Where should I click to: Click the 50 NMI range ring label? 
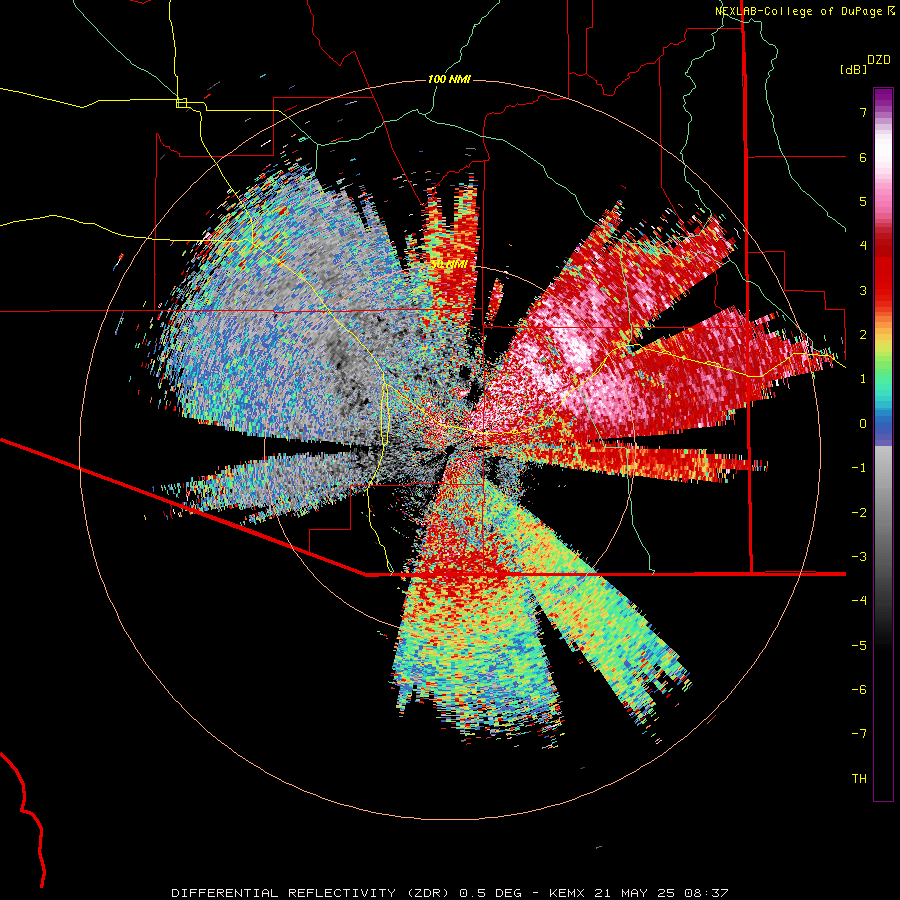pyautogui.click(x=448, y=264)
